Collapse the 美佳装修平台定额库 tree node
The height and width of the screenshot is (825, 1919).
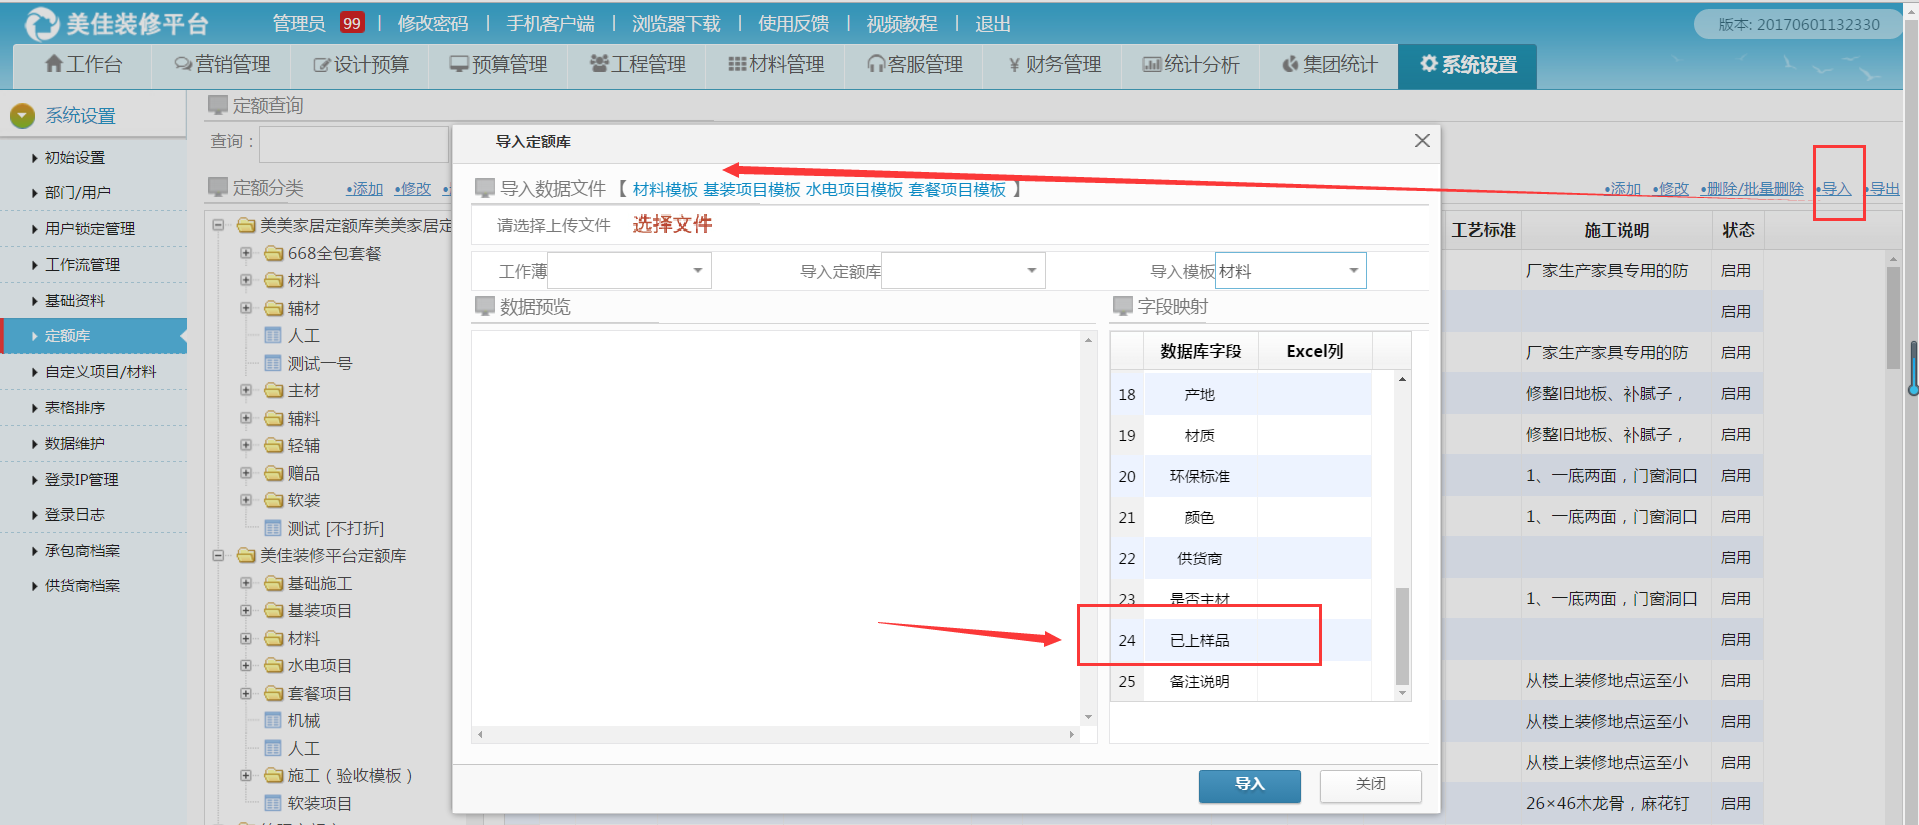coord(218,556)
